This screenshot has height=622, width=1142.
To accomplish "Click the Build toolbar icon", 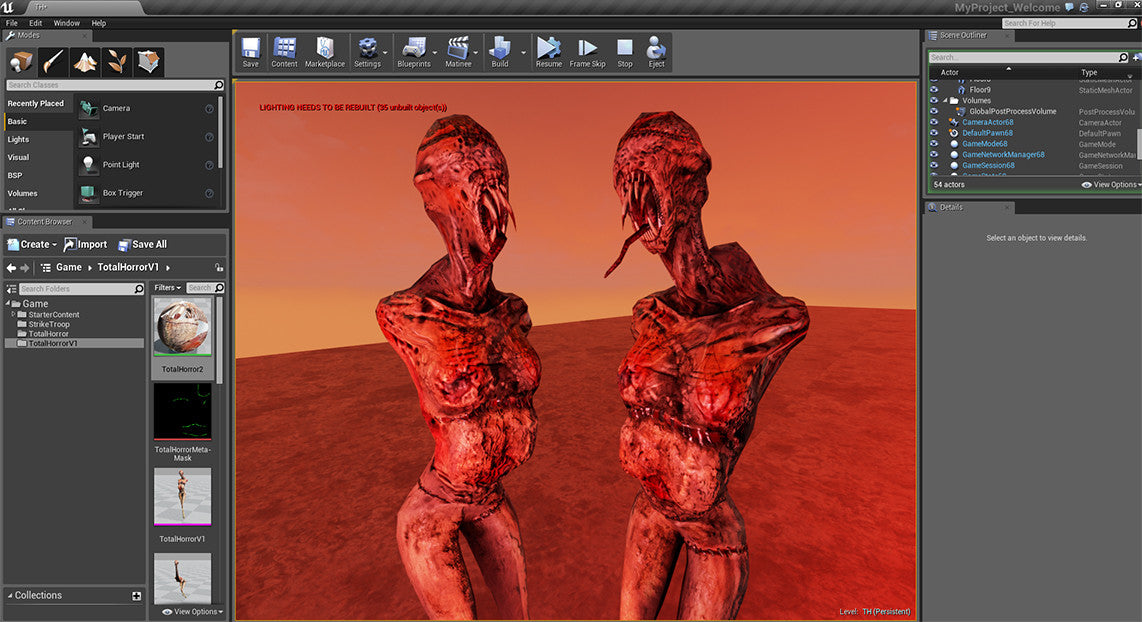I will (500, 52).
